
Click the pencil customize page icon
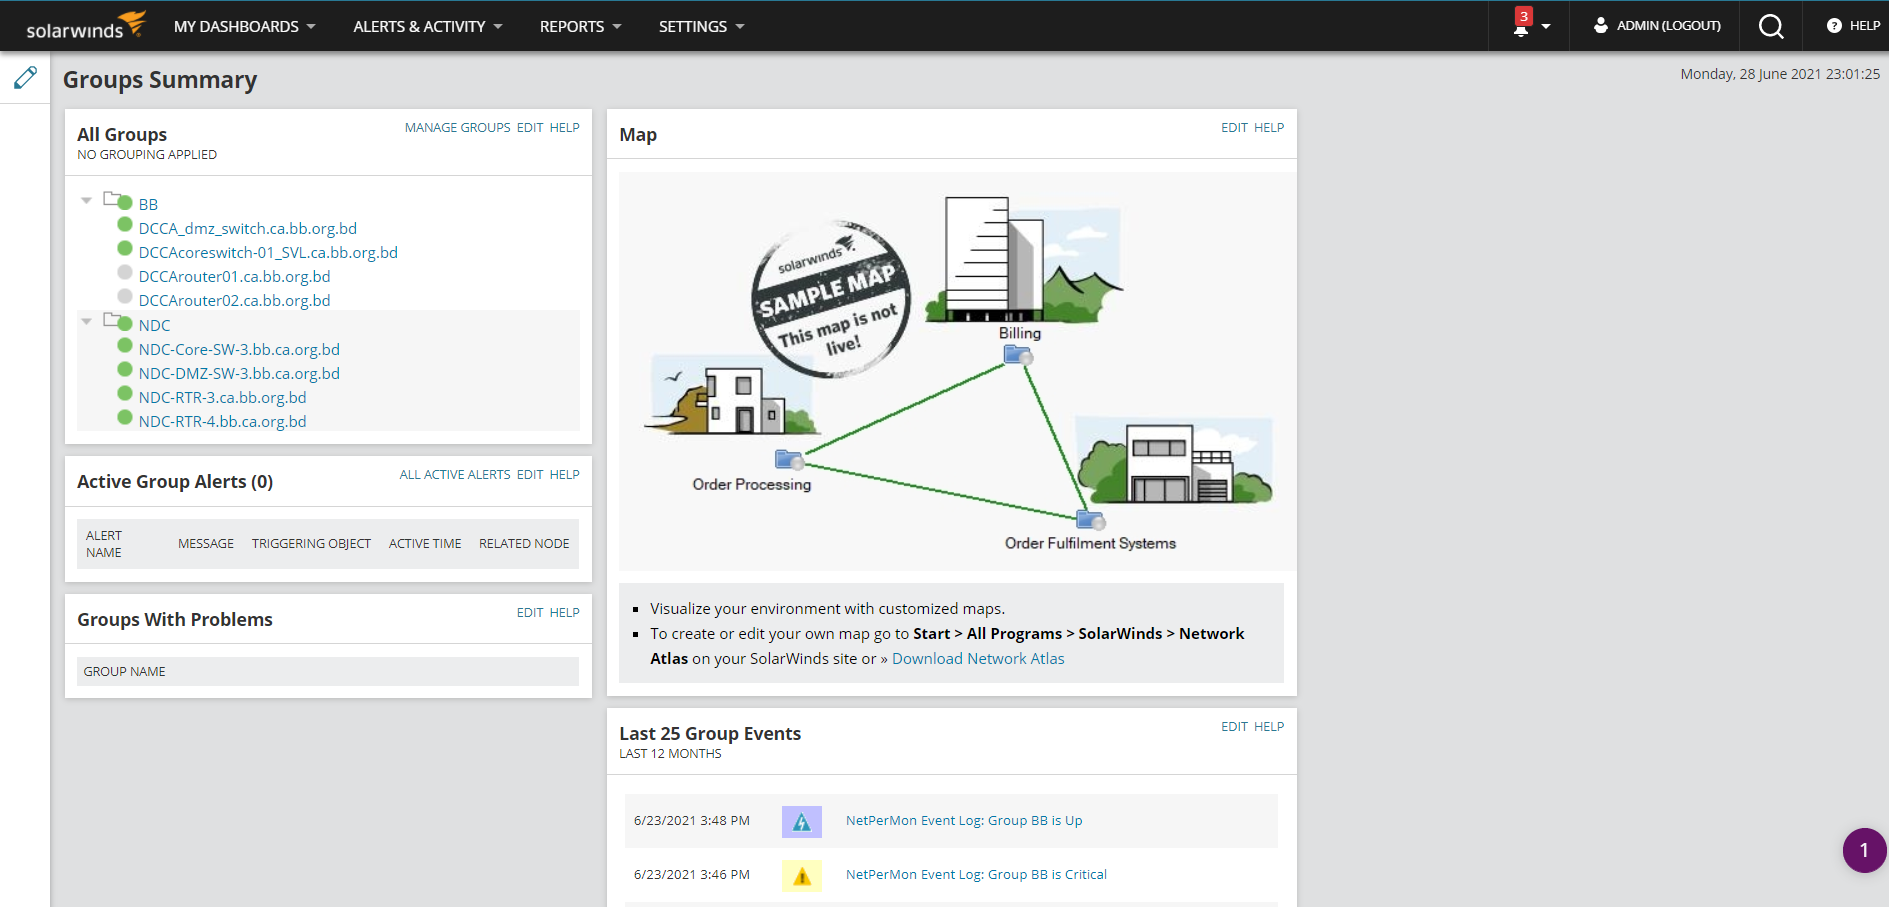[x=25, y=78]
